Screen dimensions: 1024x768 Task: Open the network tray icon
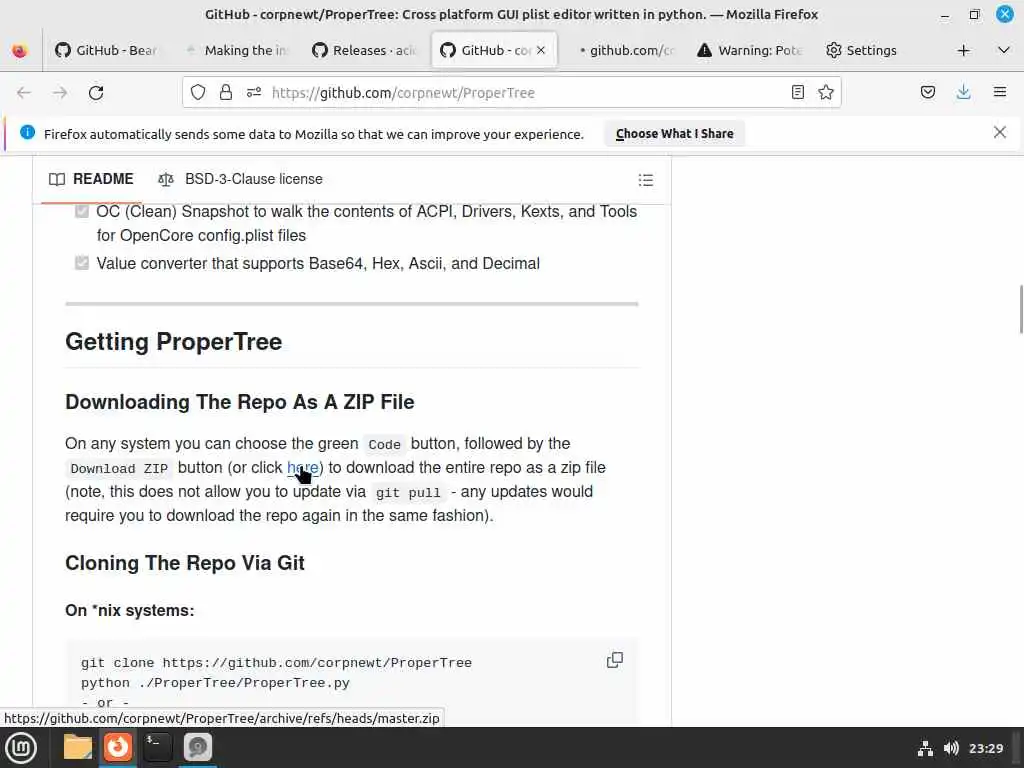(925, 748)
